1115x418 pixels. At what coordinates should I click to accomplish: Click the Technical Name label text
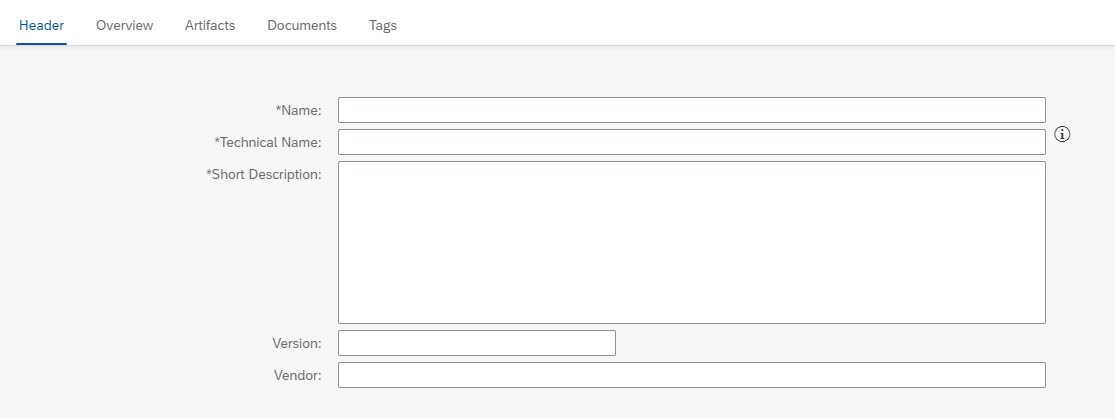270,143
